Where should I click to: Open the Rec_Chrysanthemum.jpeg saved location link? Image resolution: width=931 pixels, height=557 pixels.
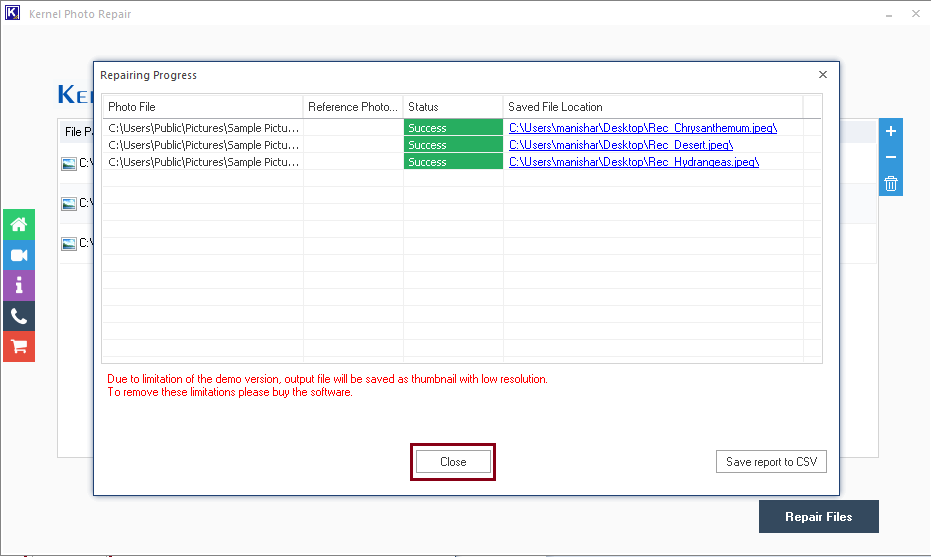(x=643, y=128)
